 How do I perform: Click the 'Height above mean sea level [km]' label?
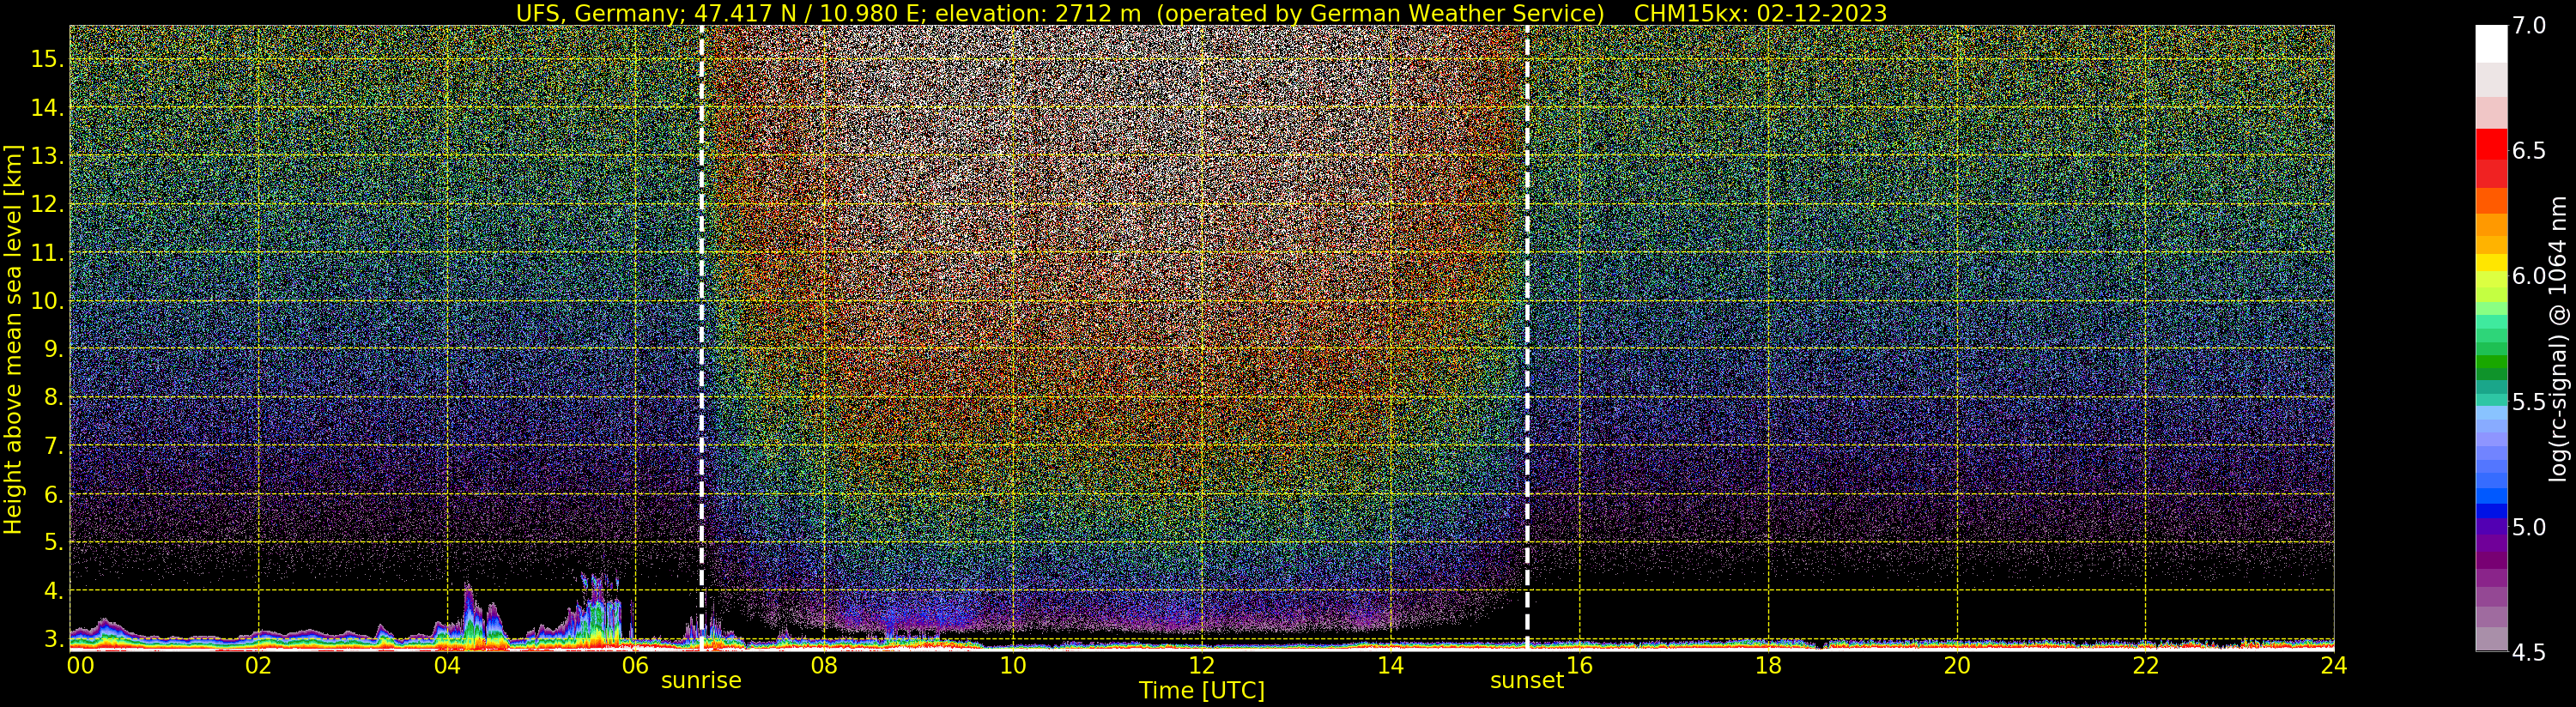13,339
